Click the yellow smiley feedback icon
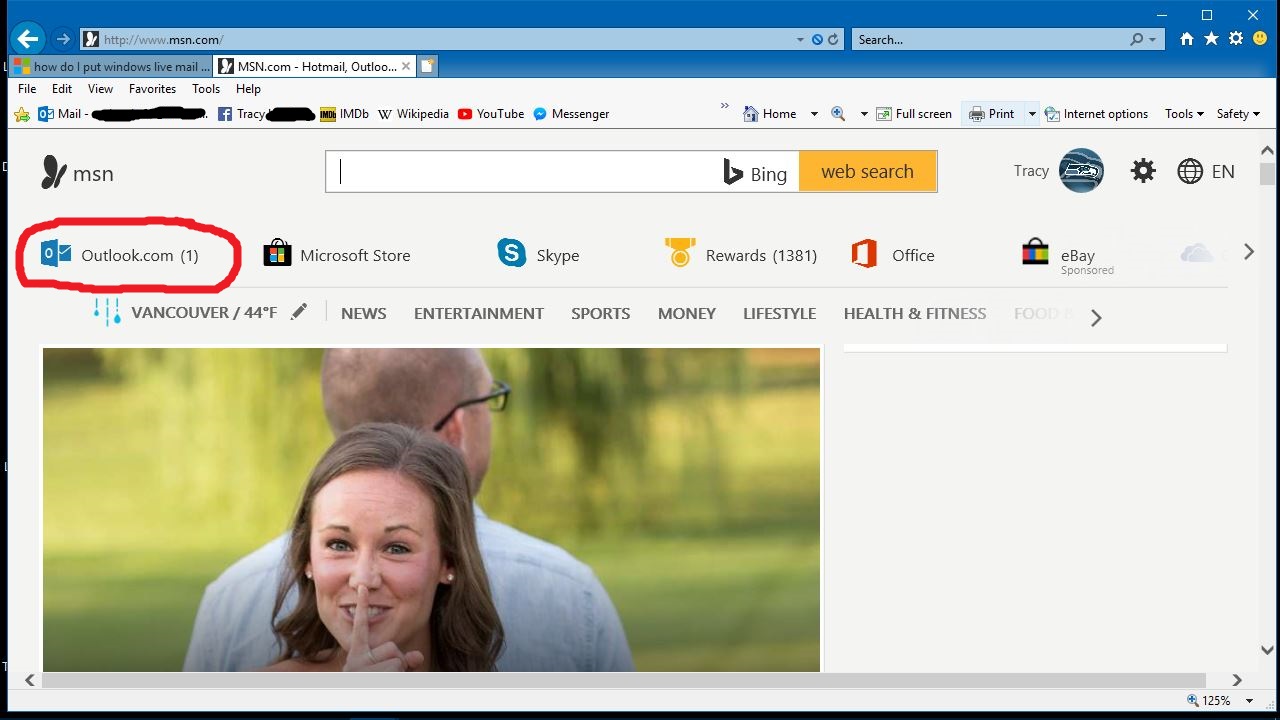 [1259, 39]
